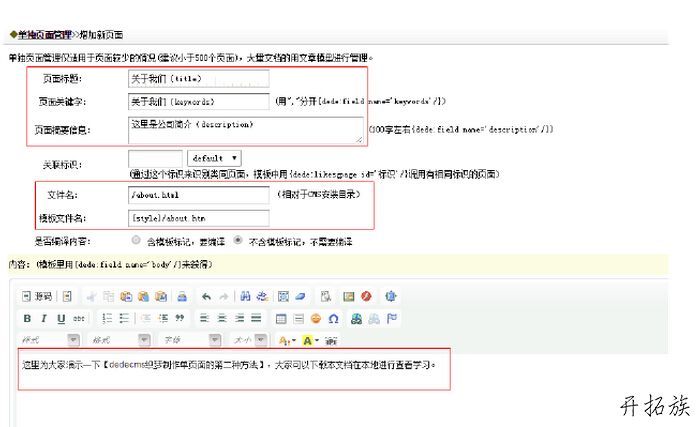Click the 文件名 field containing /about.html
The height and width of the screenshot is (427, 700).
(199, 195)
